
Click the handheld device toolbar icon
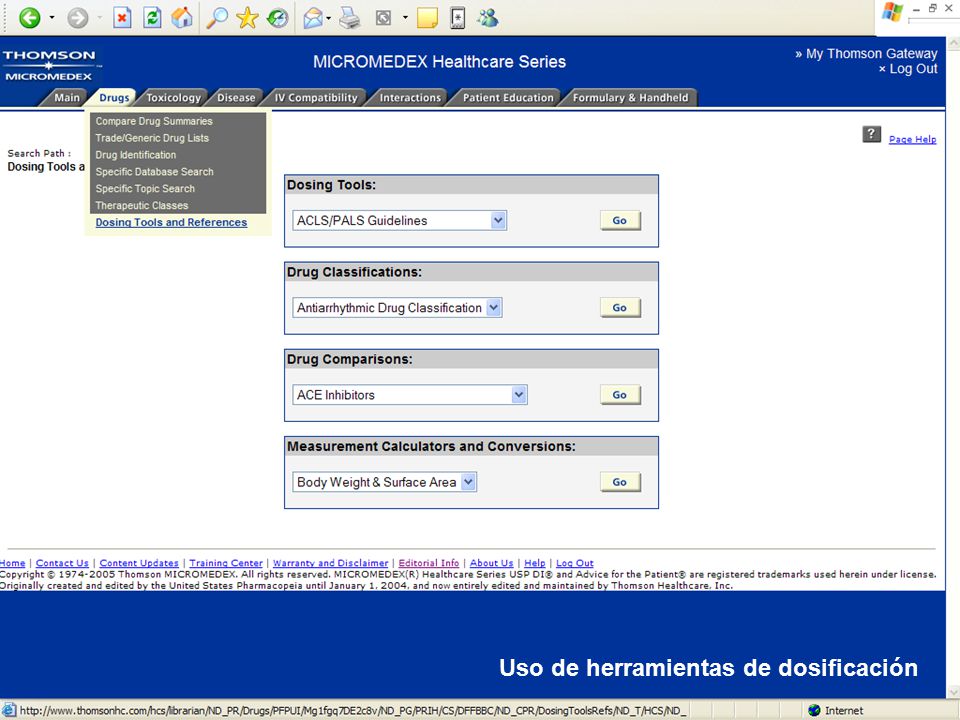(457, 18)
